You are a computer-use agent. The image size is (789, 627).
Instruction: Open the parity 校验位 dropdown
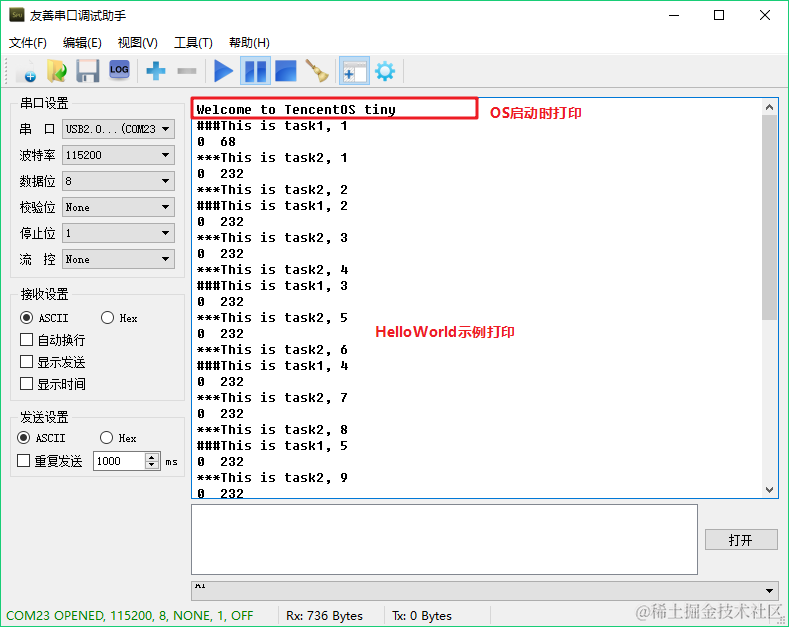pos(118,207)
